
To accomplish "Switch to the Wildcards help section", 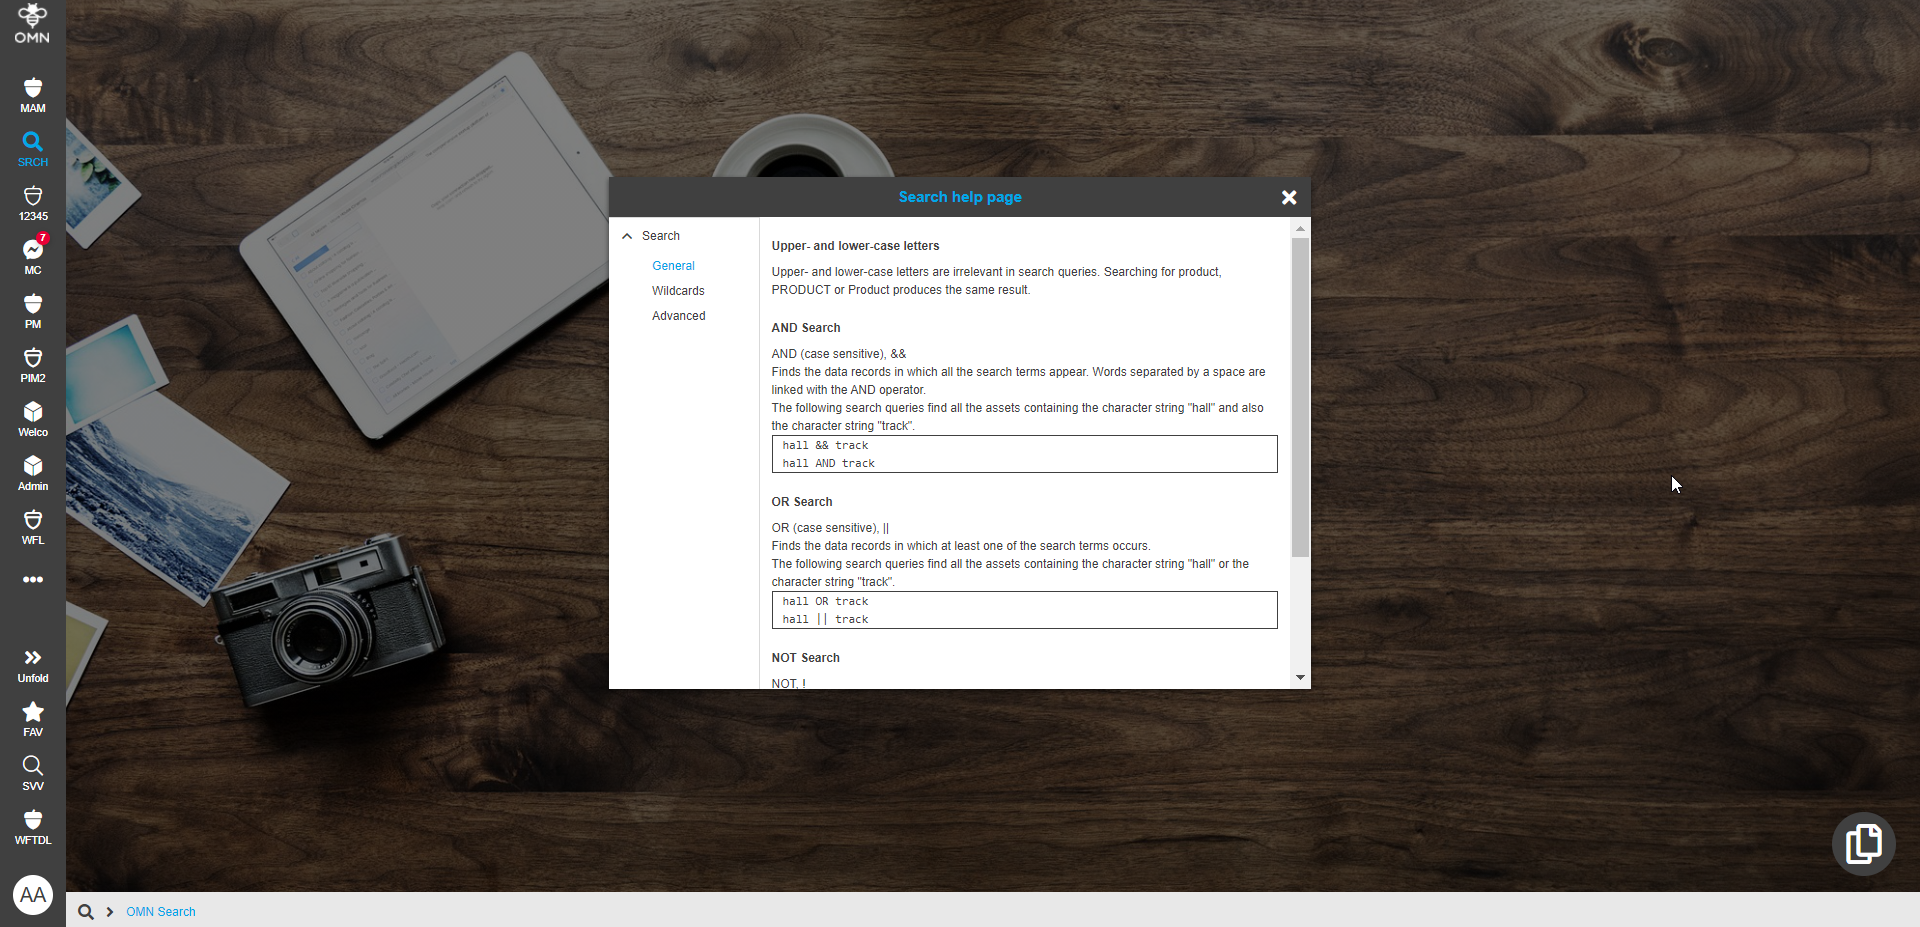I will tap(678, 290).
